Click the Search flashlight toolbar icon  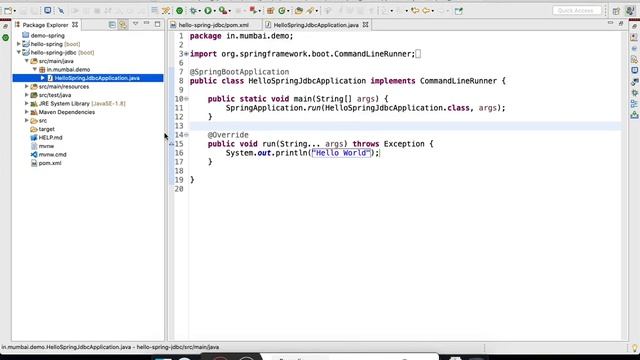(x=311, y=11)
